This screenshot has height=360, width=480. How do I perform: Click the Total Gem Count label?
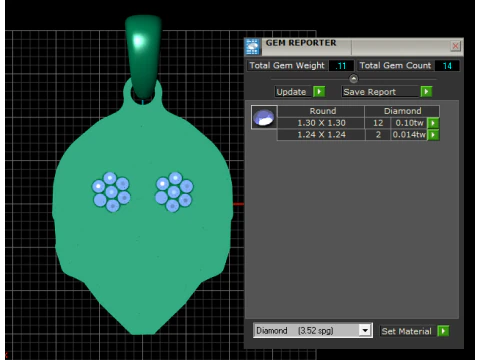point(395,65)
